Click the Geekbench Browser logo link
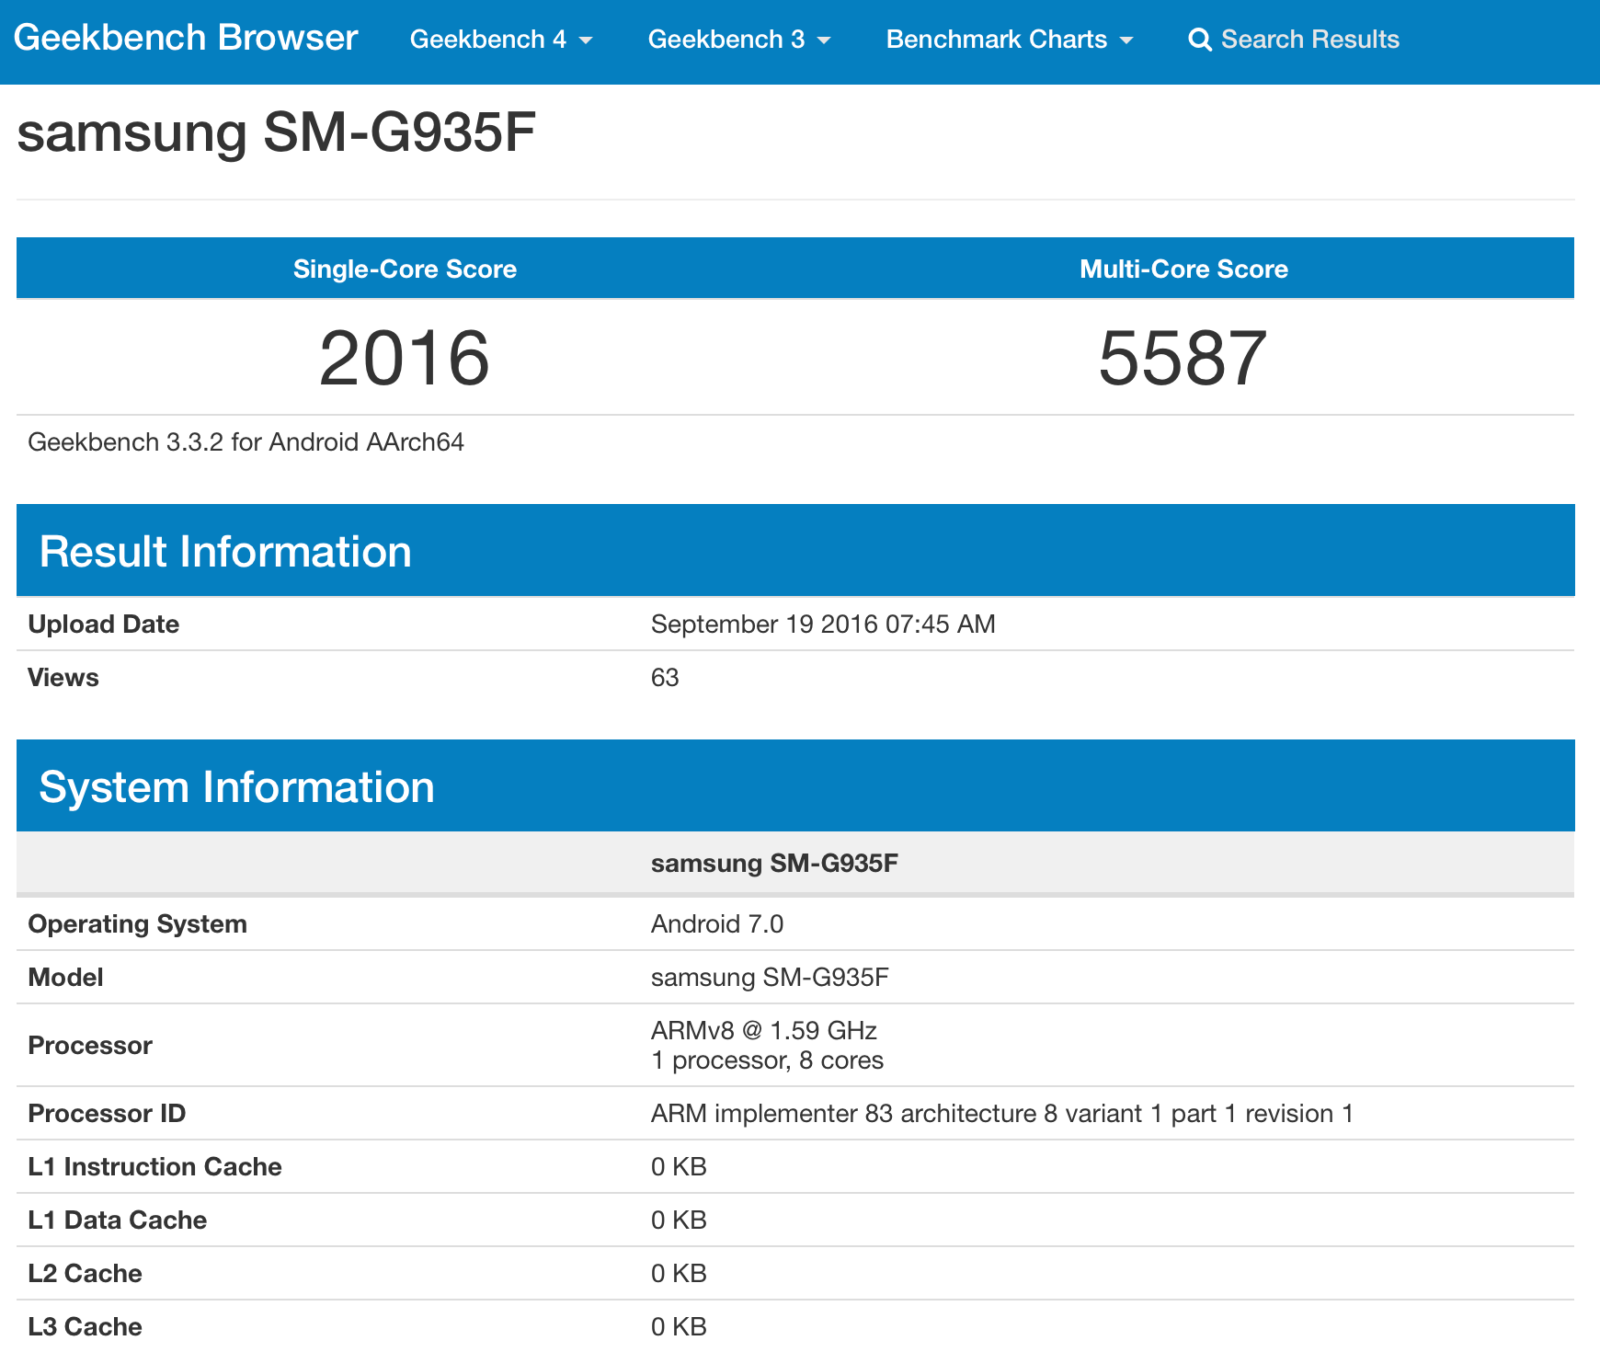 tap(185, 38)
